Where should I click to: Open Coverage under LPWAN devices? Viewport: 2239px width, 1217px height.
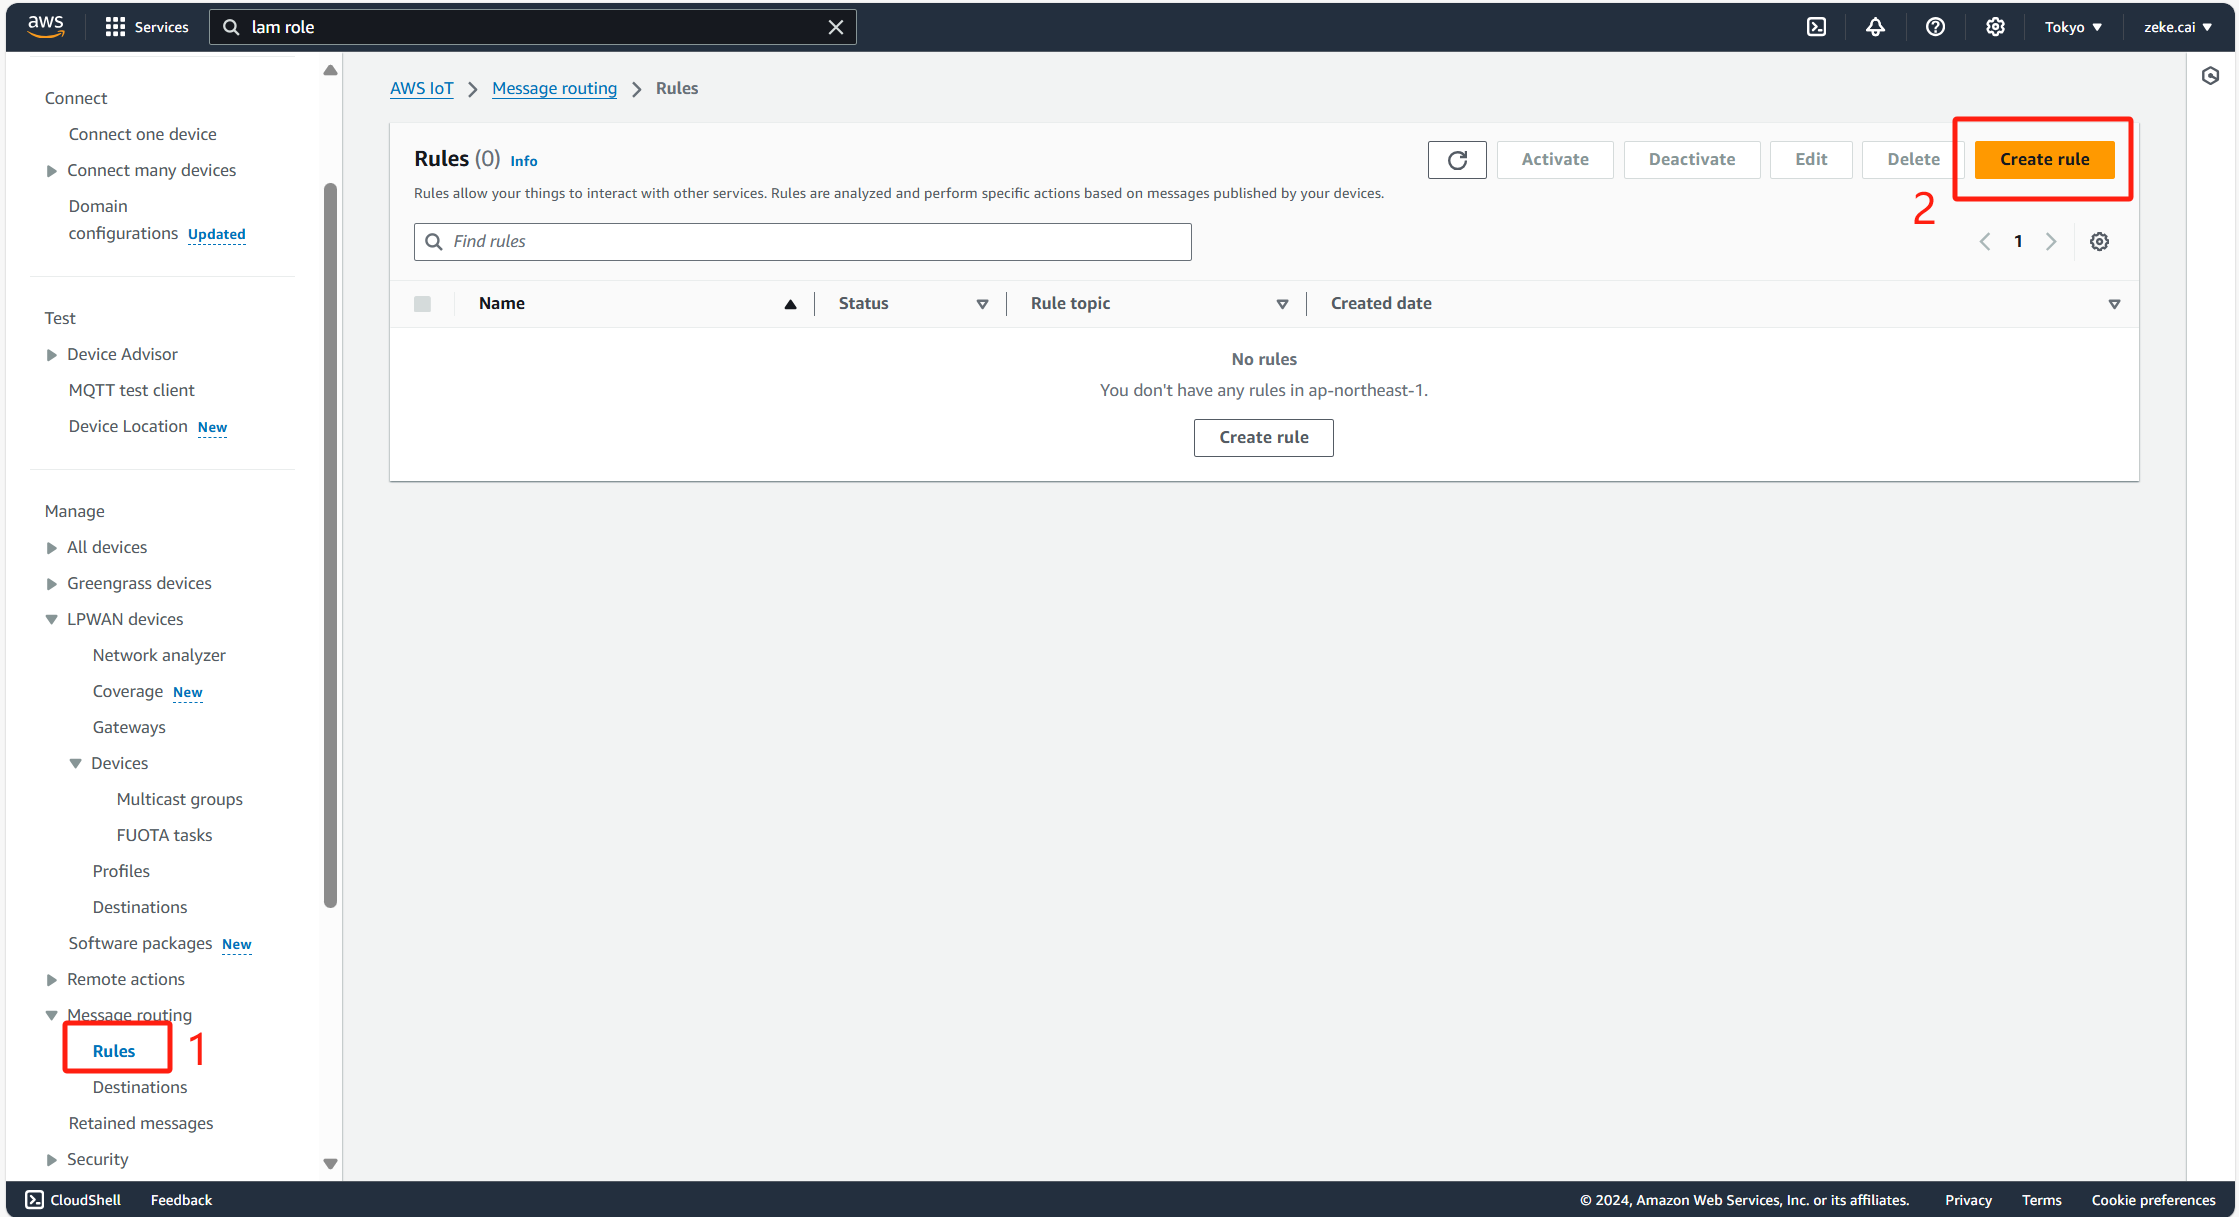point(128,691)
